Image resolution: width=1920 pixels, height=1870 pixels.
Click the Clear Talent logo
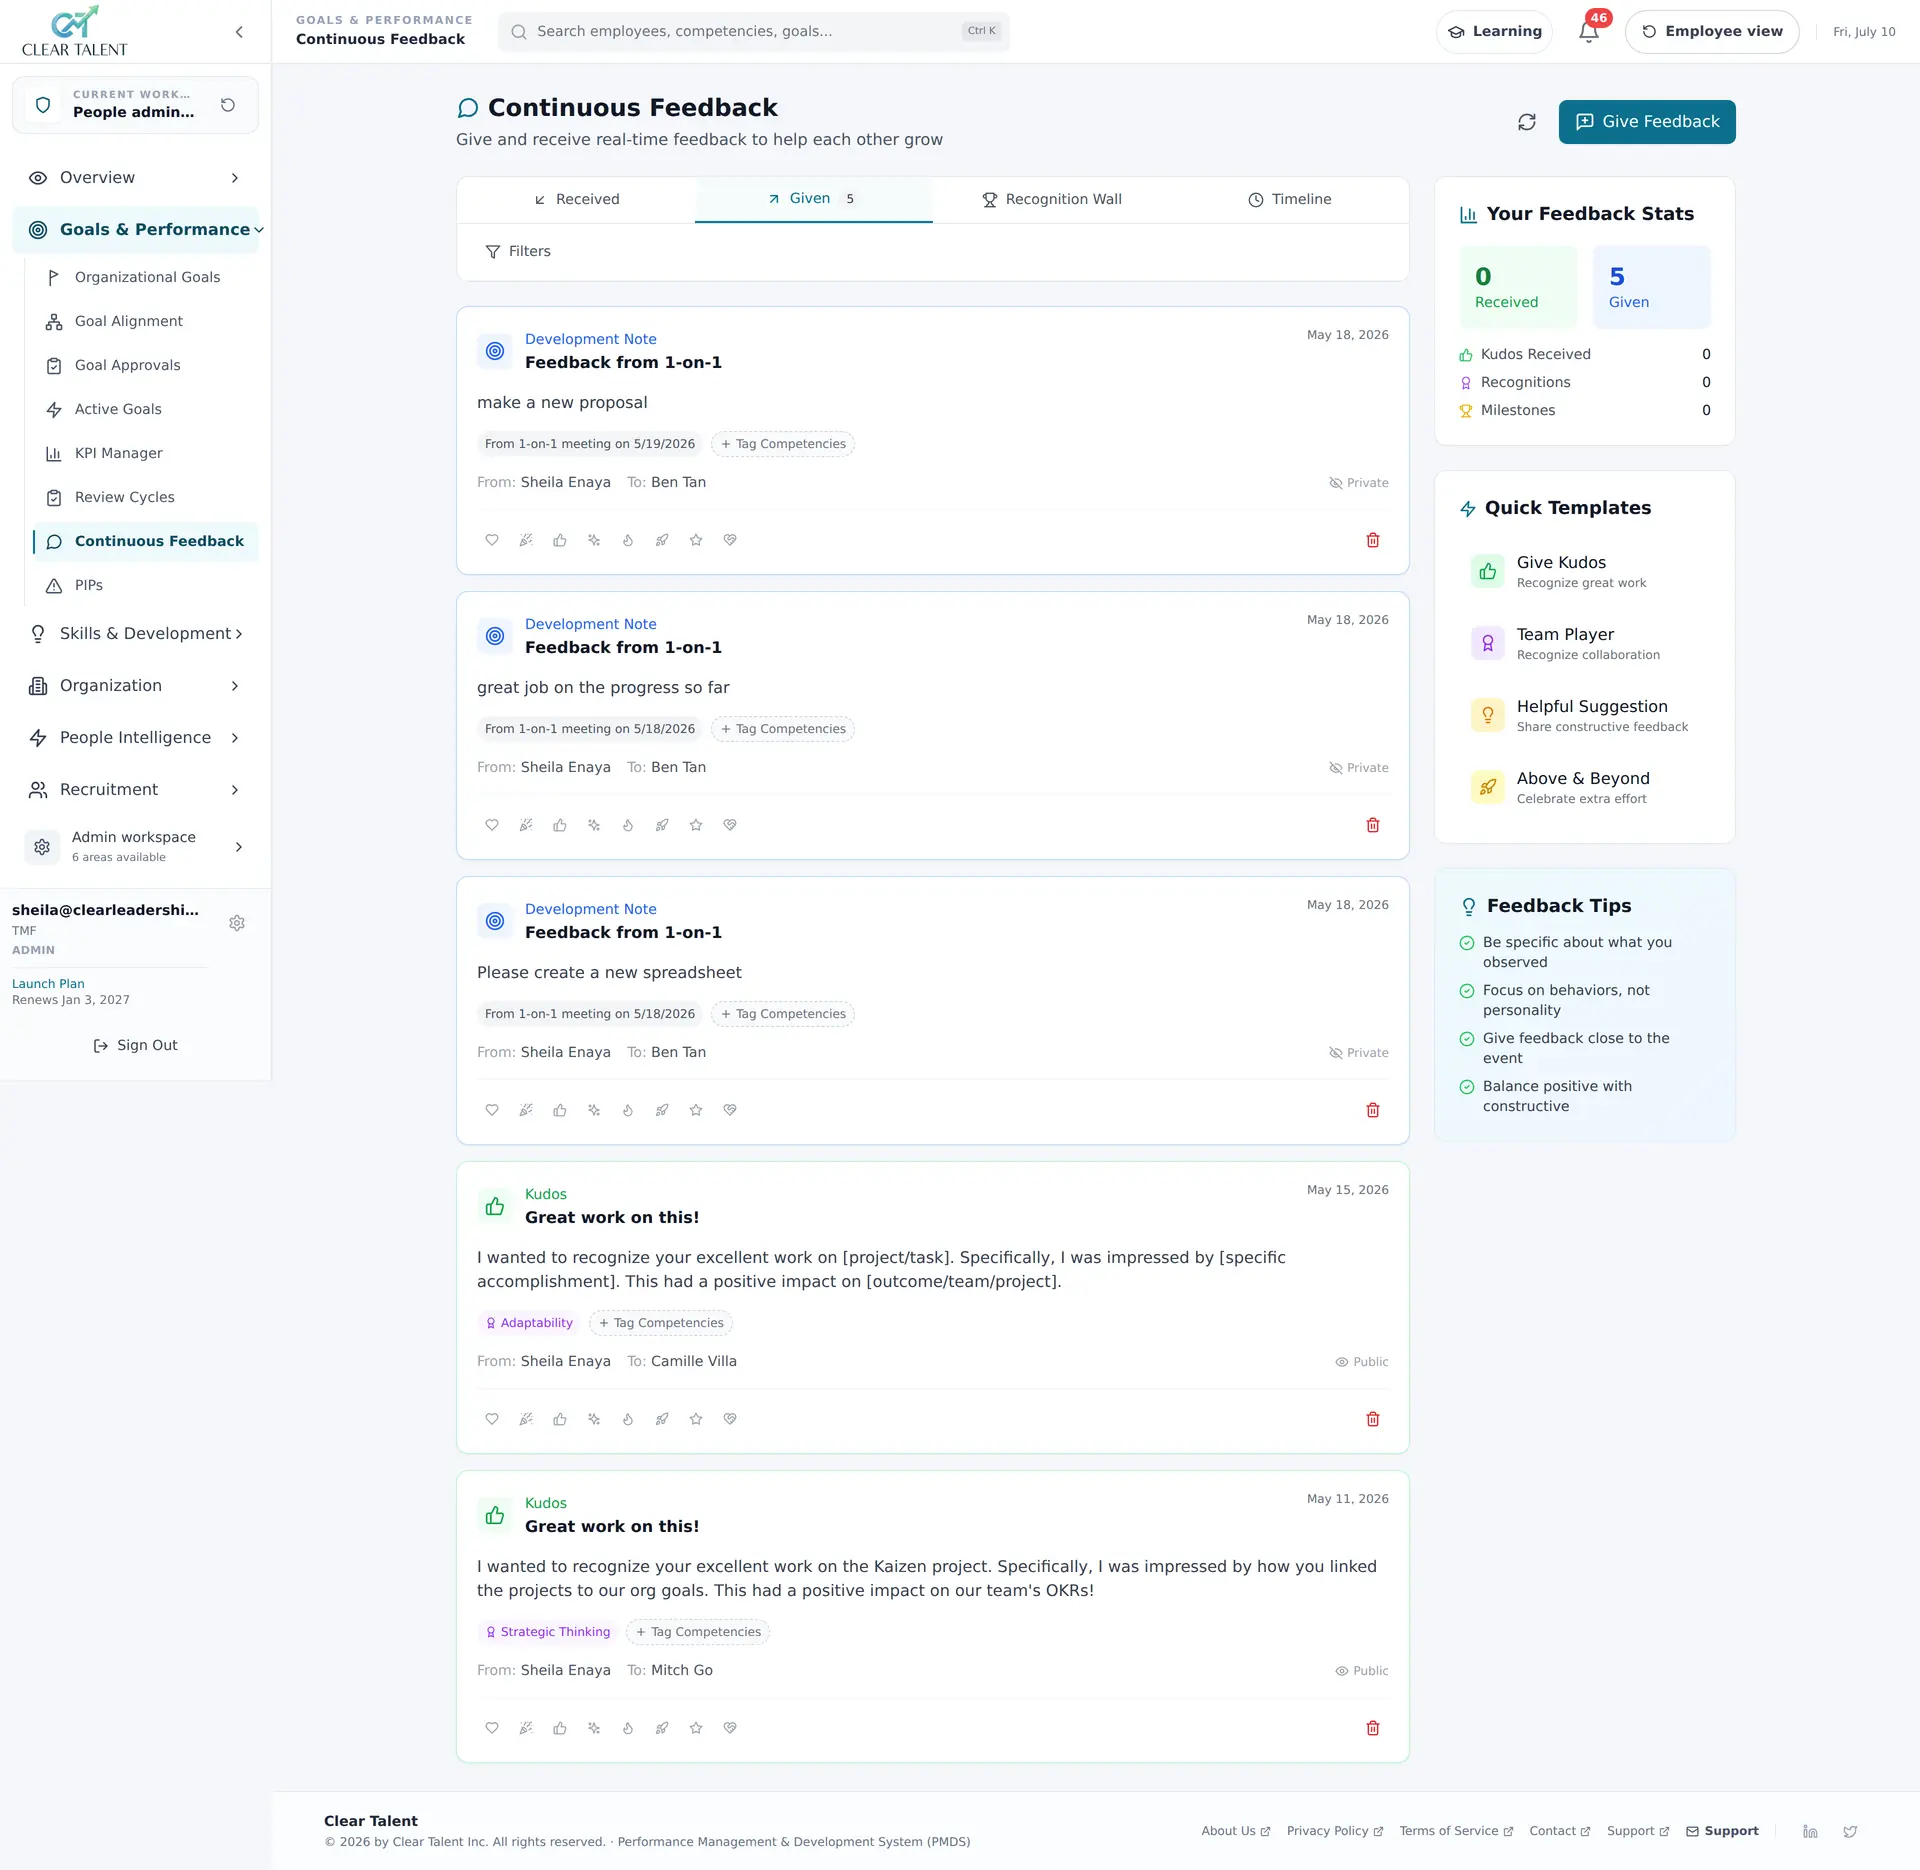(x=75, y=31)
